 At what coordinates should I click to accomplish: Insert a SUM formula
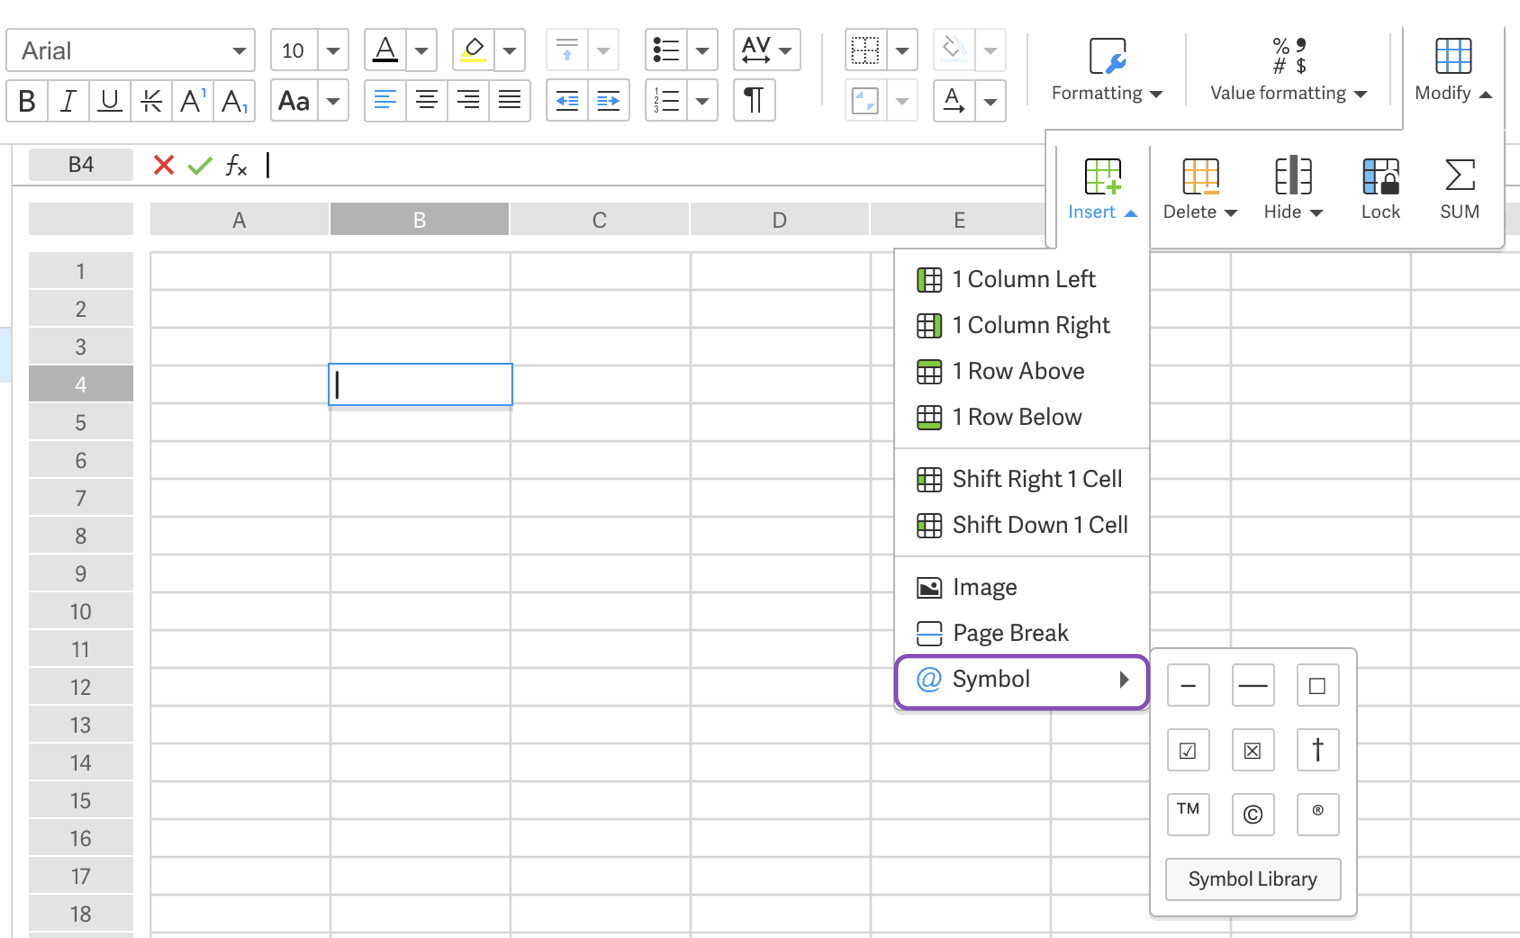point(1459,189)
